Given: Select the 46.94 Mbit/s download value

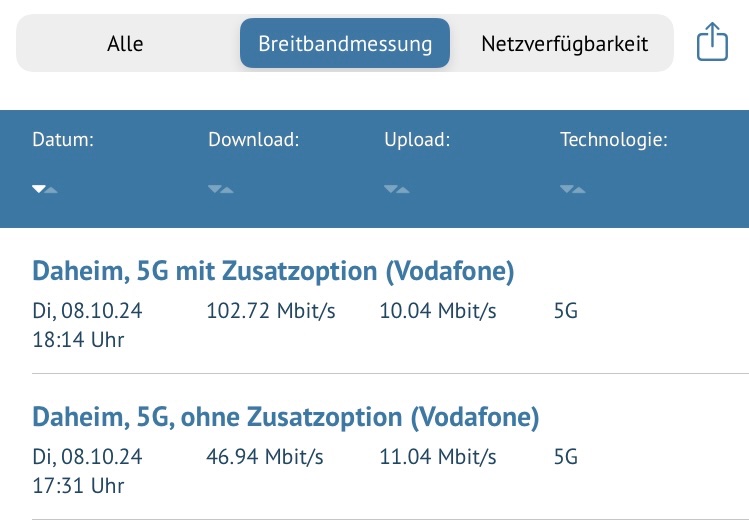Looking at the screenshot, I should 265,458.
